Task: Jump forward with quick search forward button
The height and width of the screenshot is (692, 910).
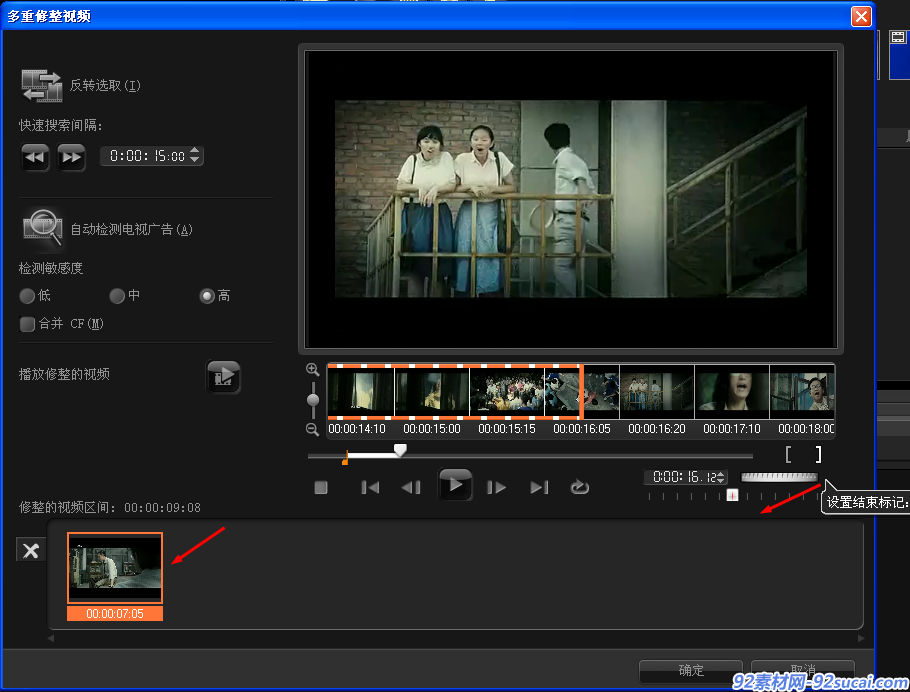Action: pyautogui.click(x=71, y=157)
